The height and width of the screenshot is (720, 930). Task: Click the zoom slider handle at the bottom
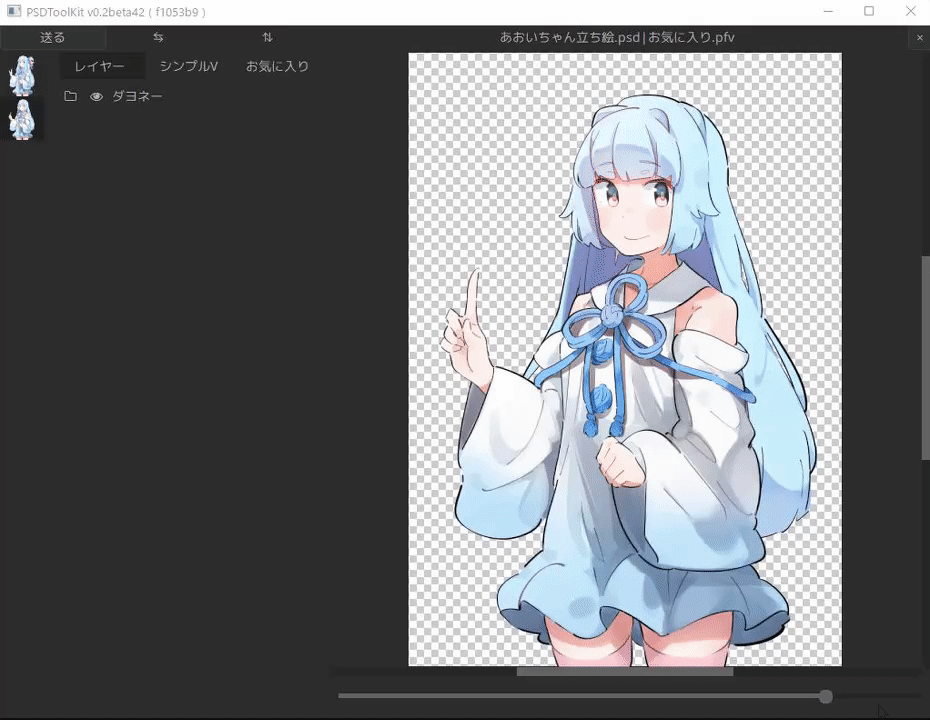(x=825, y=696)
